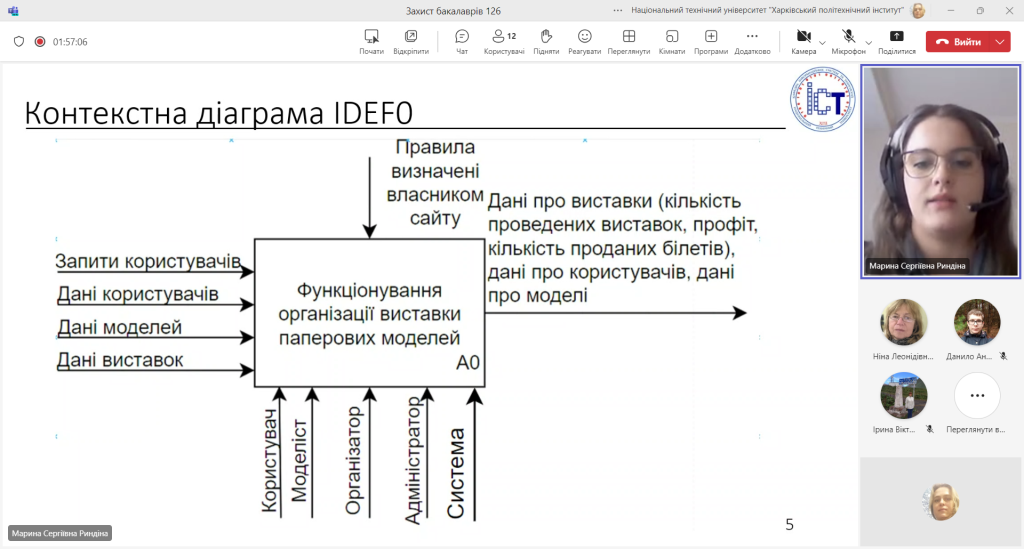Click the recording indicator icon
This screenshot has width=1024, height=549.
(40, 42)
